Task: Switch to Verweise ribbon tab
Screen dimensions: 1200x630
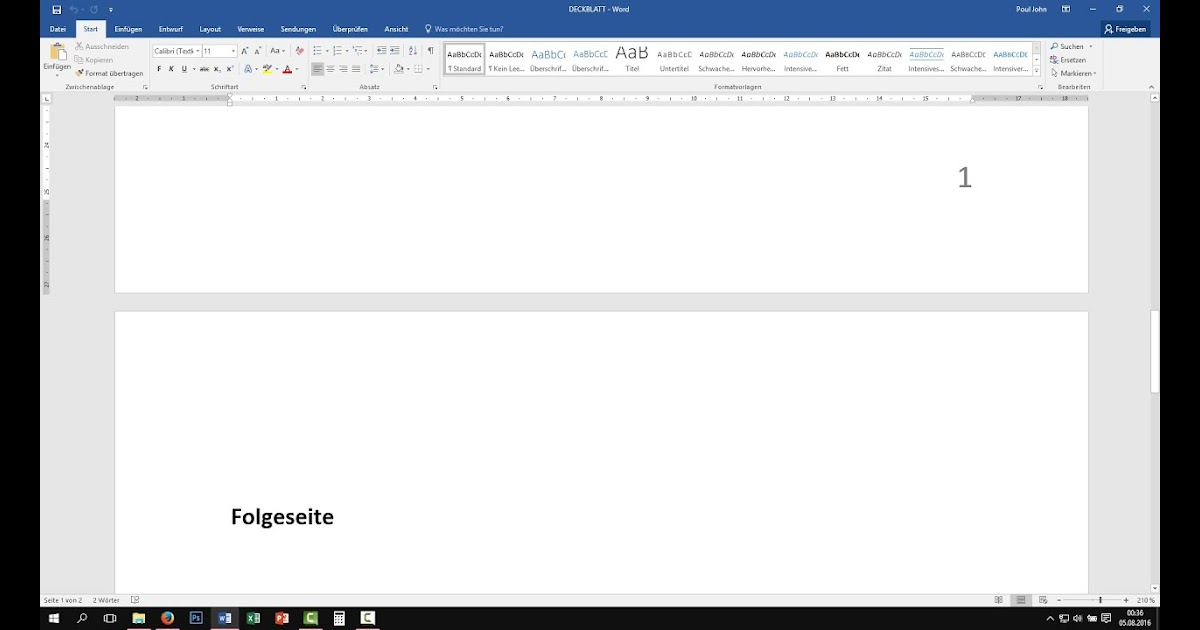Action: click(x=251, y=29)
